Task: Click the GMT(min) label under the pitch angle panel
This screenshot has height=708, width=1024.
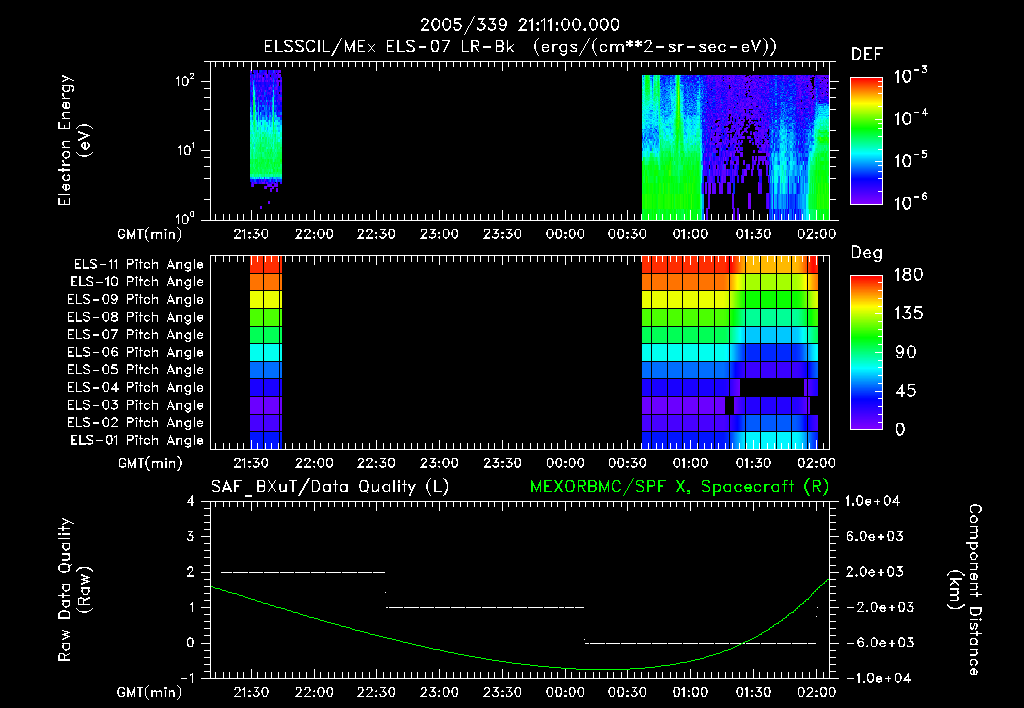Action: pos(150,463)
